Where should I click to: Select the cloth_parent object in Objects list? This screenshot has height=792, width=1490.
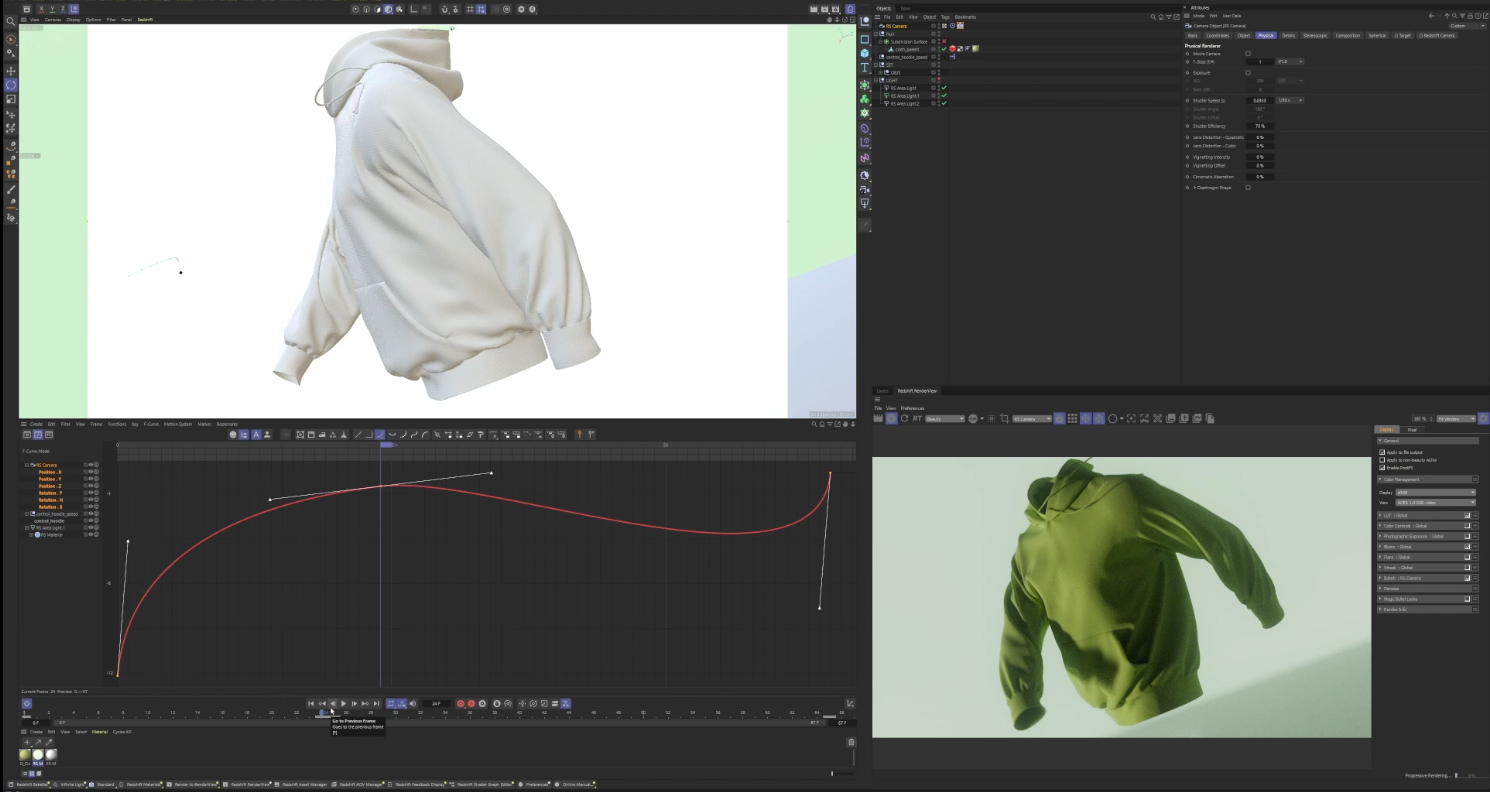point(907,49)
